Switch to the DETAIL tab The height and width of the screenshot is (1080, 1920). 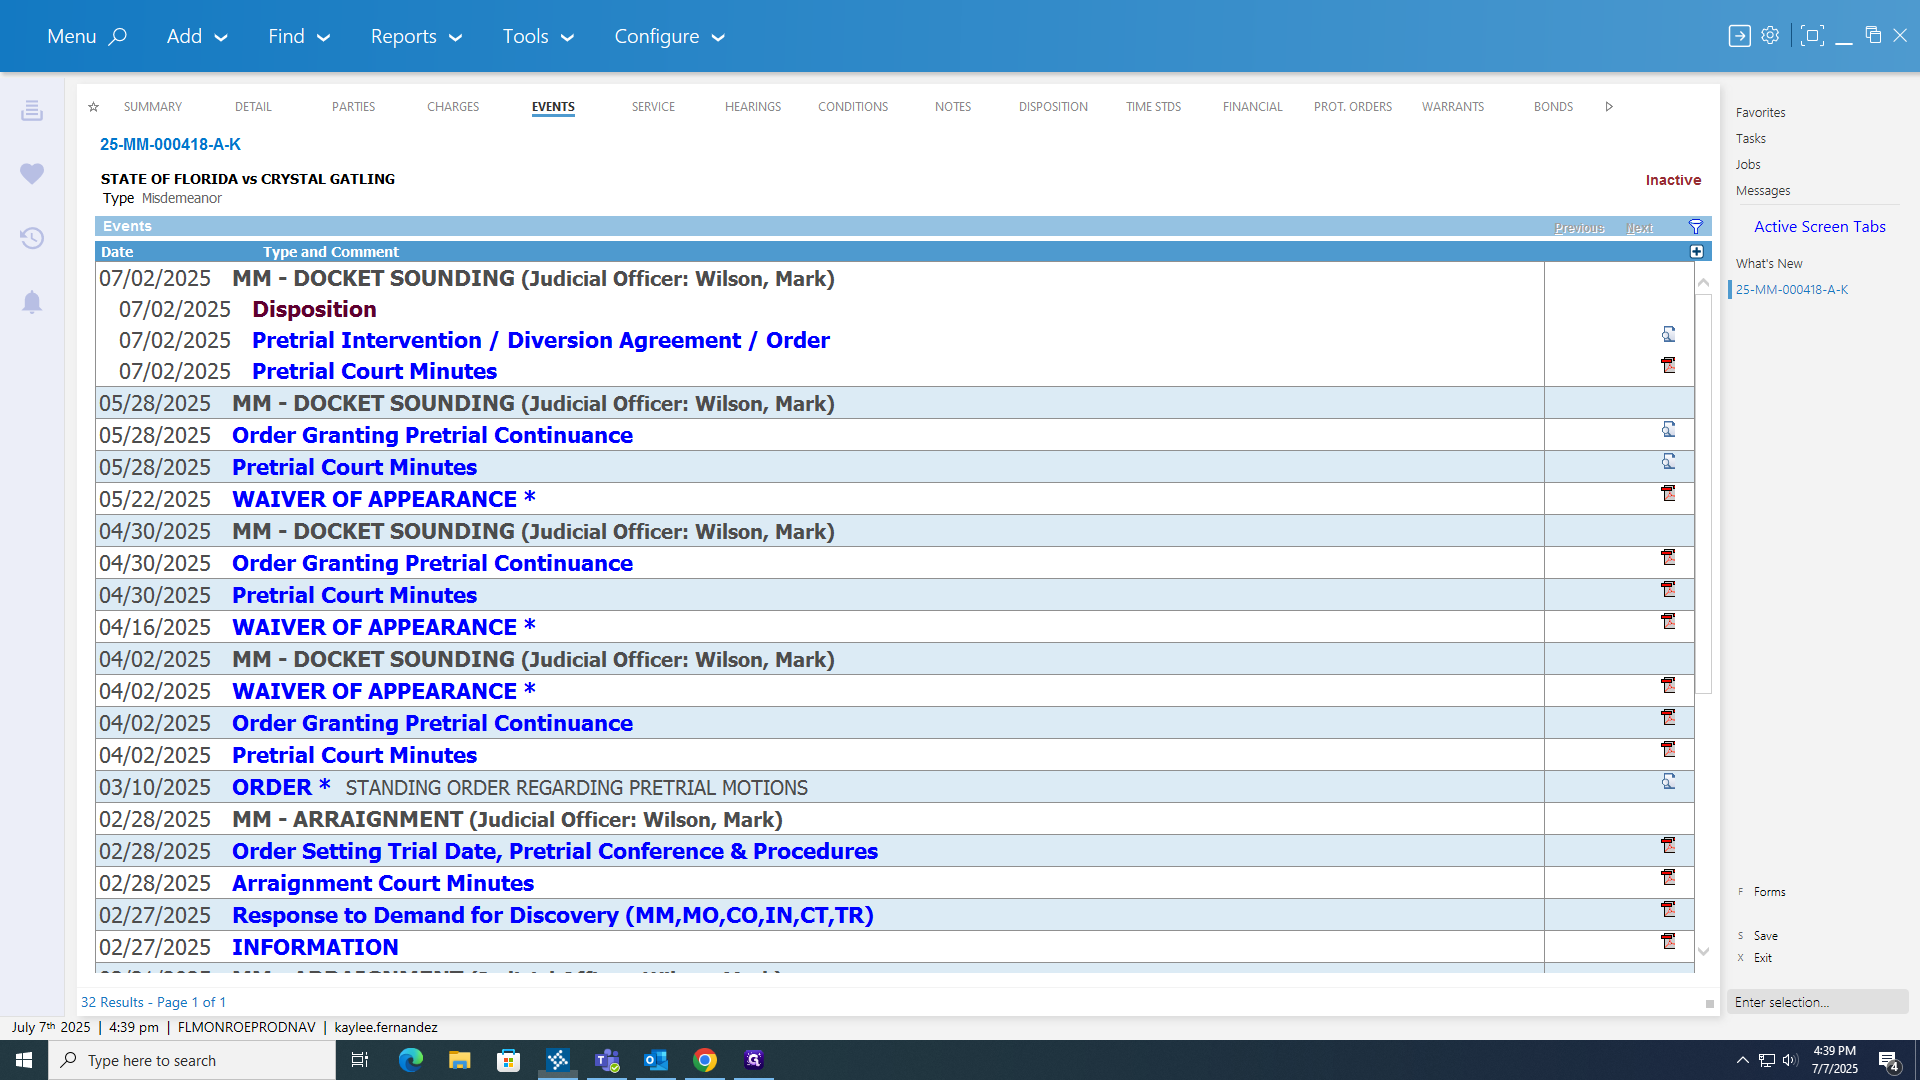pos(253,107)
